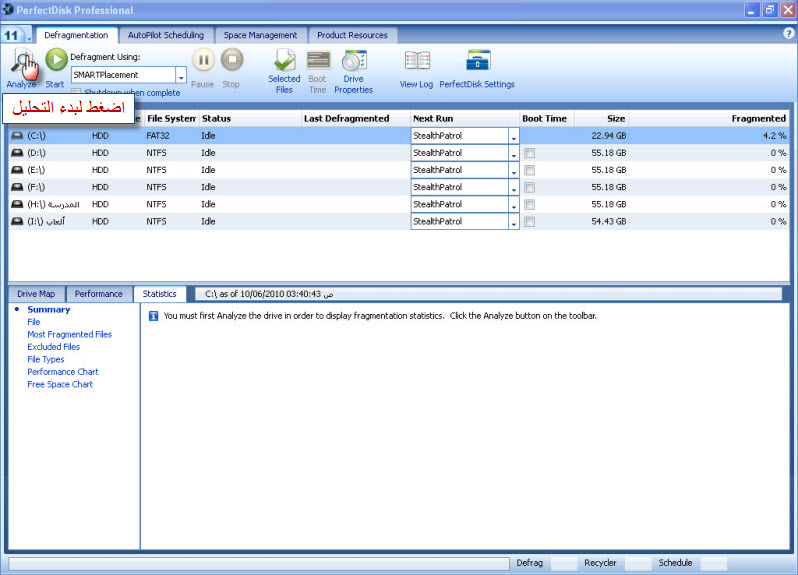Toggle Boot Time checkbox for D:\ drive

click(x=530, y=153)
